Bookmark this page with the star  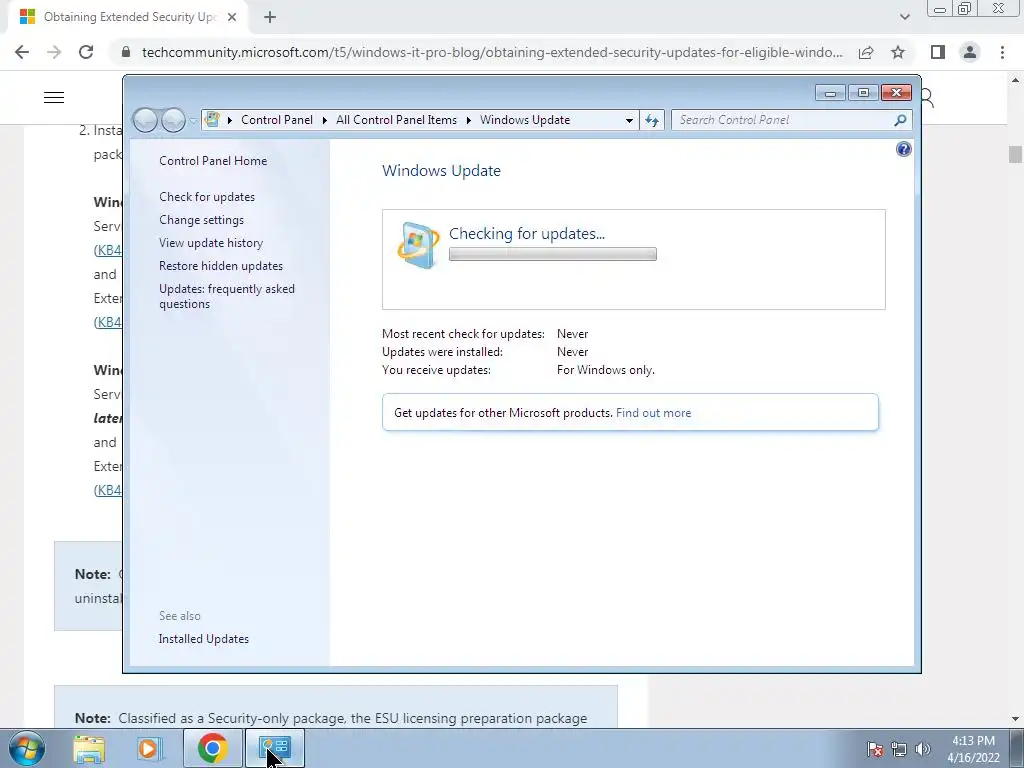(898, 52)
